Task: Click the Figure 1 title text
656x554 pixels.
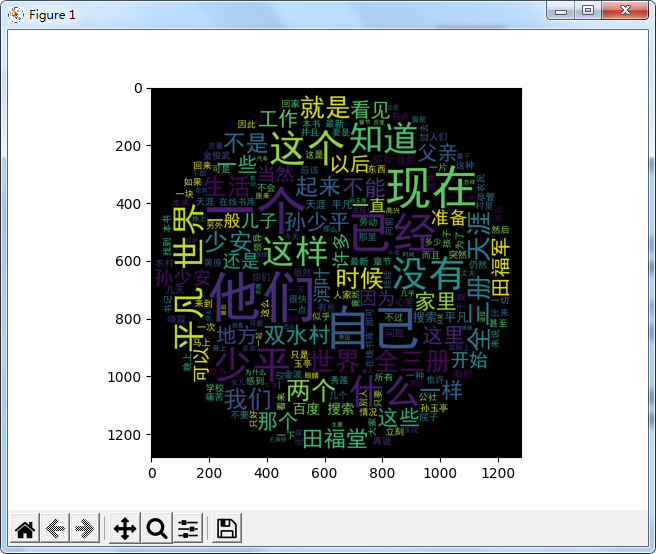Action: [52, 15]
